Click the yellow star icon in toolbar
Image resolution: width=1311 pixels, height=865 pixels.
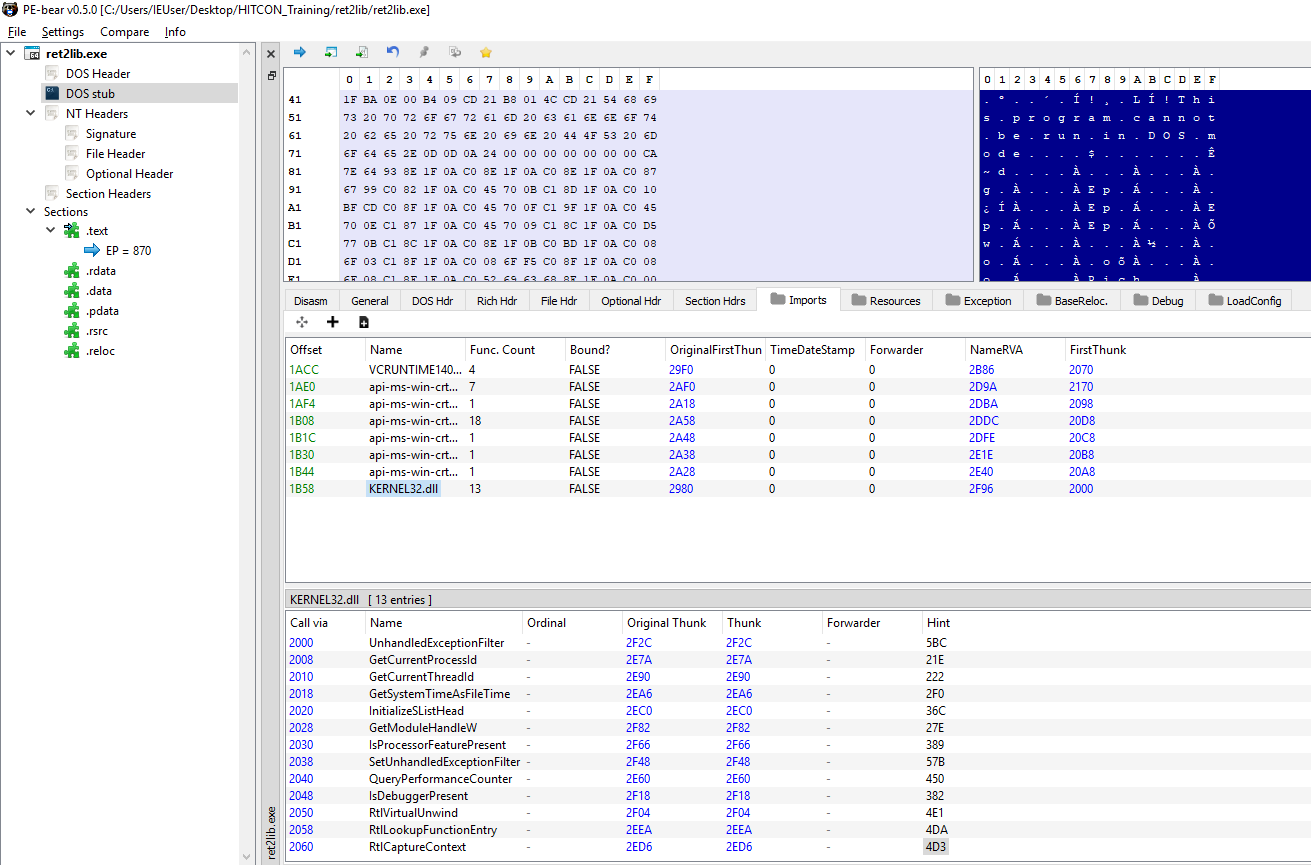pos(486,52)
